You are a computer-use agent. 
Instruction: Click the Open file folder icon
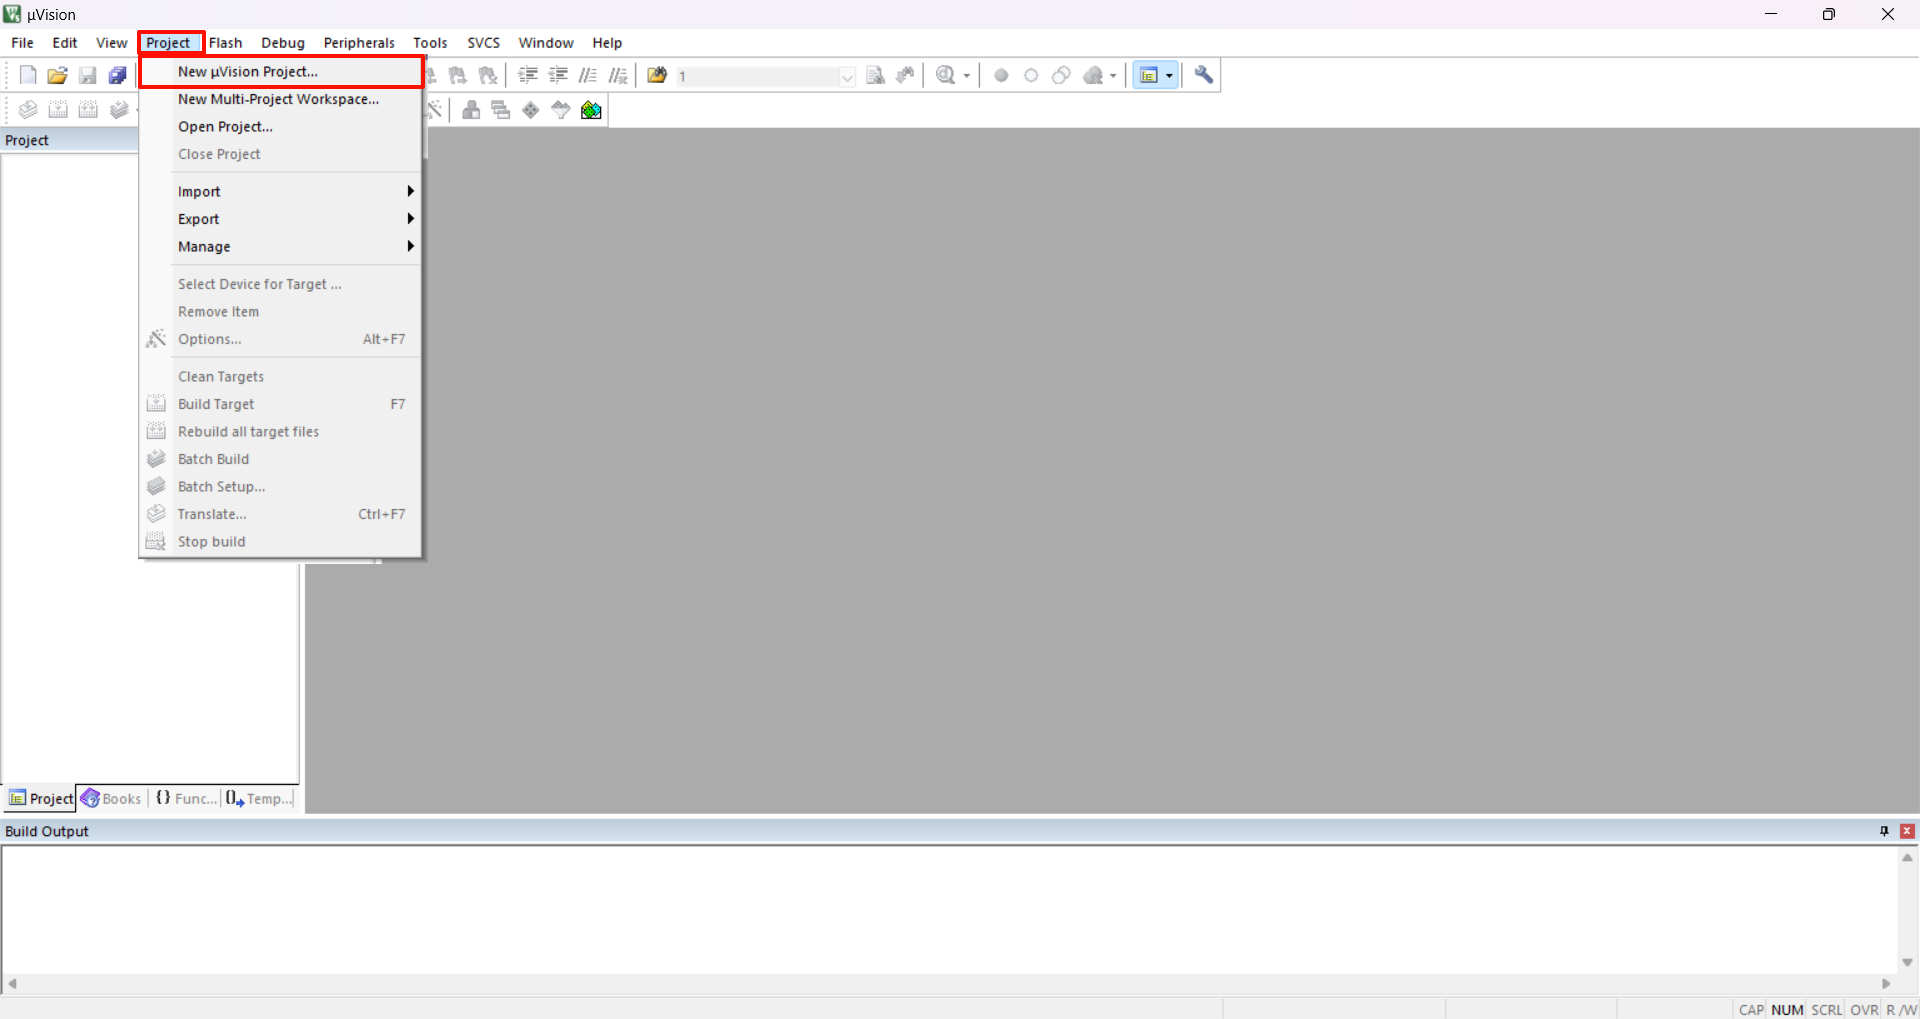point(58,75)
